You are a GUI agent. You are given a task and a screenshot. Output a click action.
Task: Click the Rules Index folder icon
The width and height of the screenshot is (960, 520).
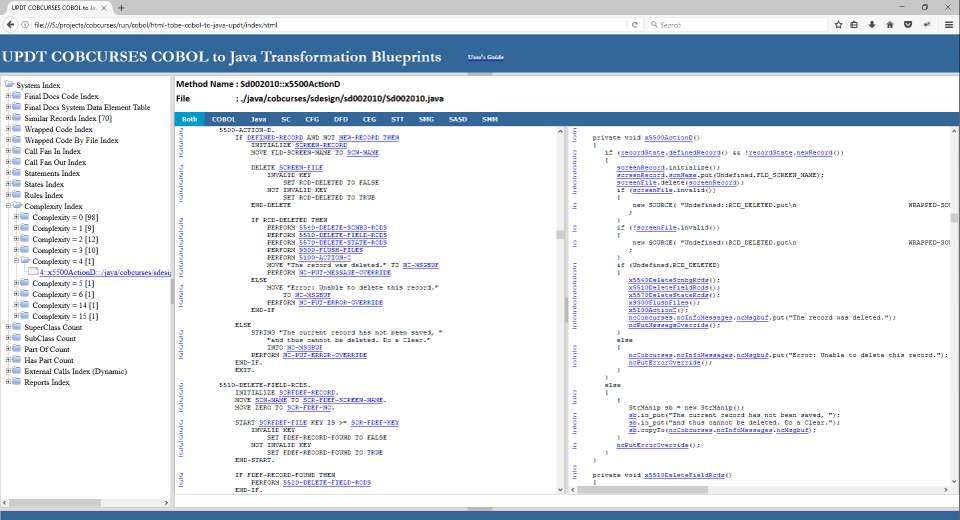click(18, 195)
